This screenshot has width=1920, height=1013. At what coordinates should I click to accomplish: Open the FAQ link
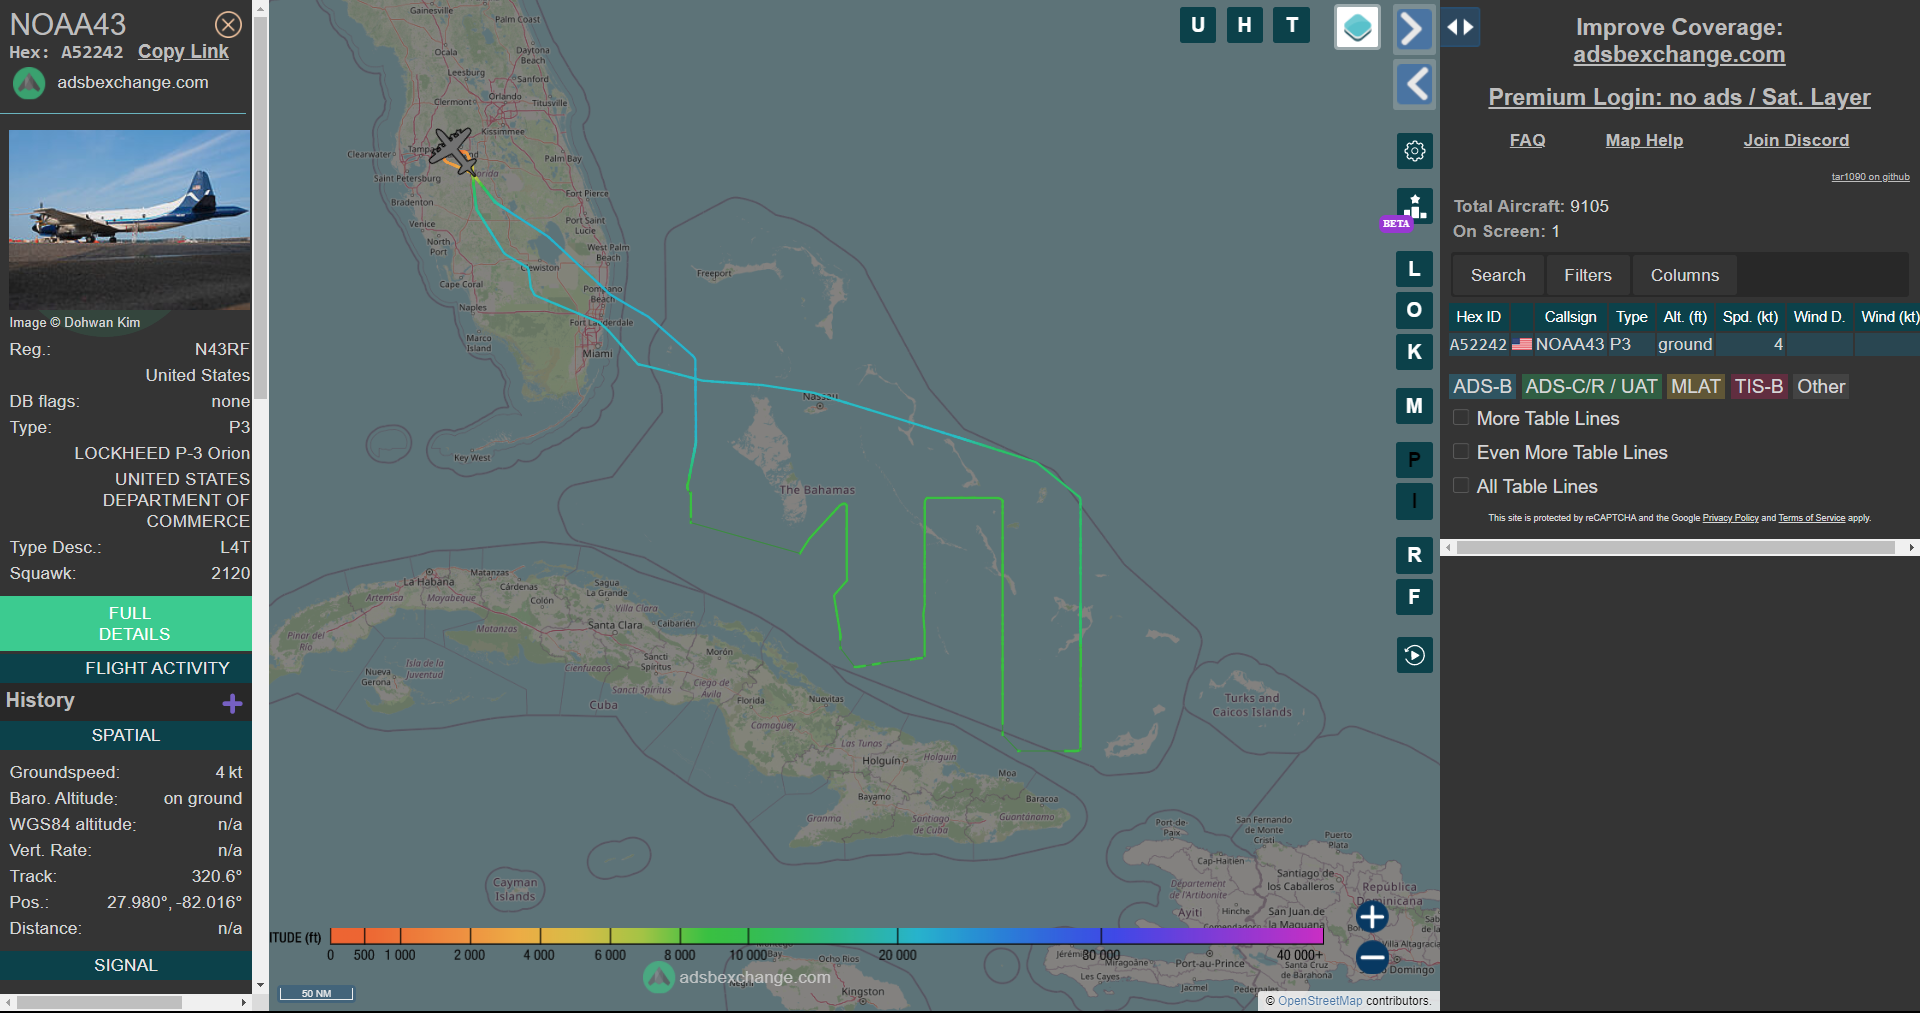[1527, 140]
